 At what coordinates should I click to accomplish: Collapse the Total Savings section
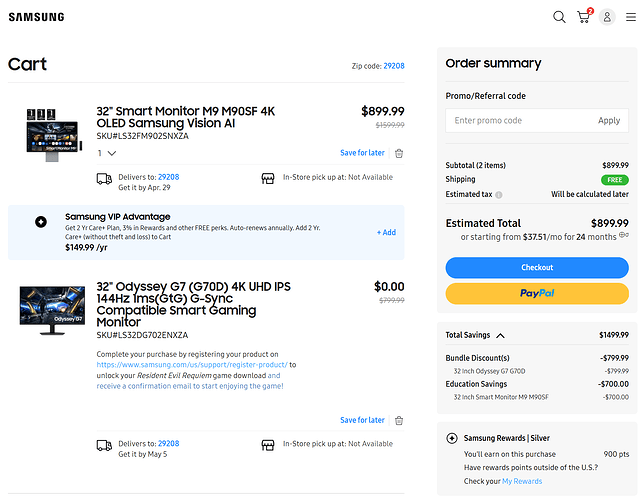[x=501, y=336]
